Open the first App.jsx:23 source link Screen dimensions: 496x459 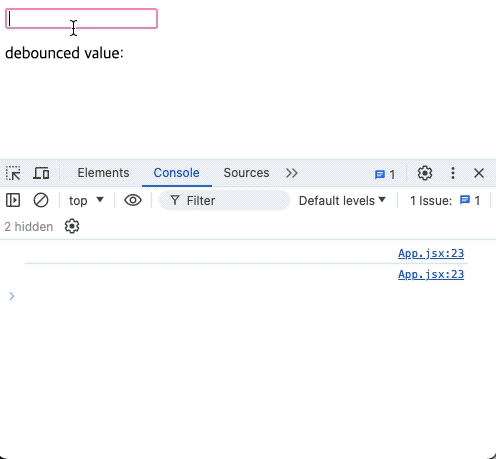[x=431, y=253]
